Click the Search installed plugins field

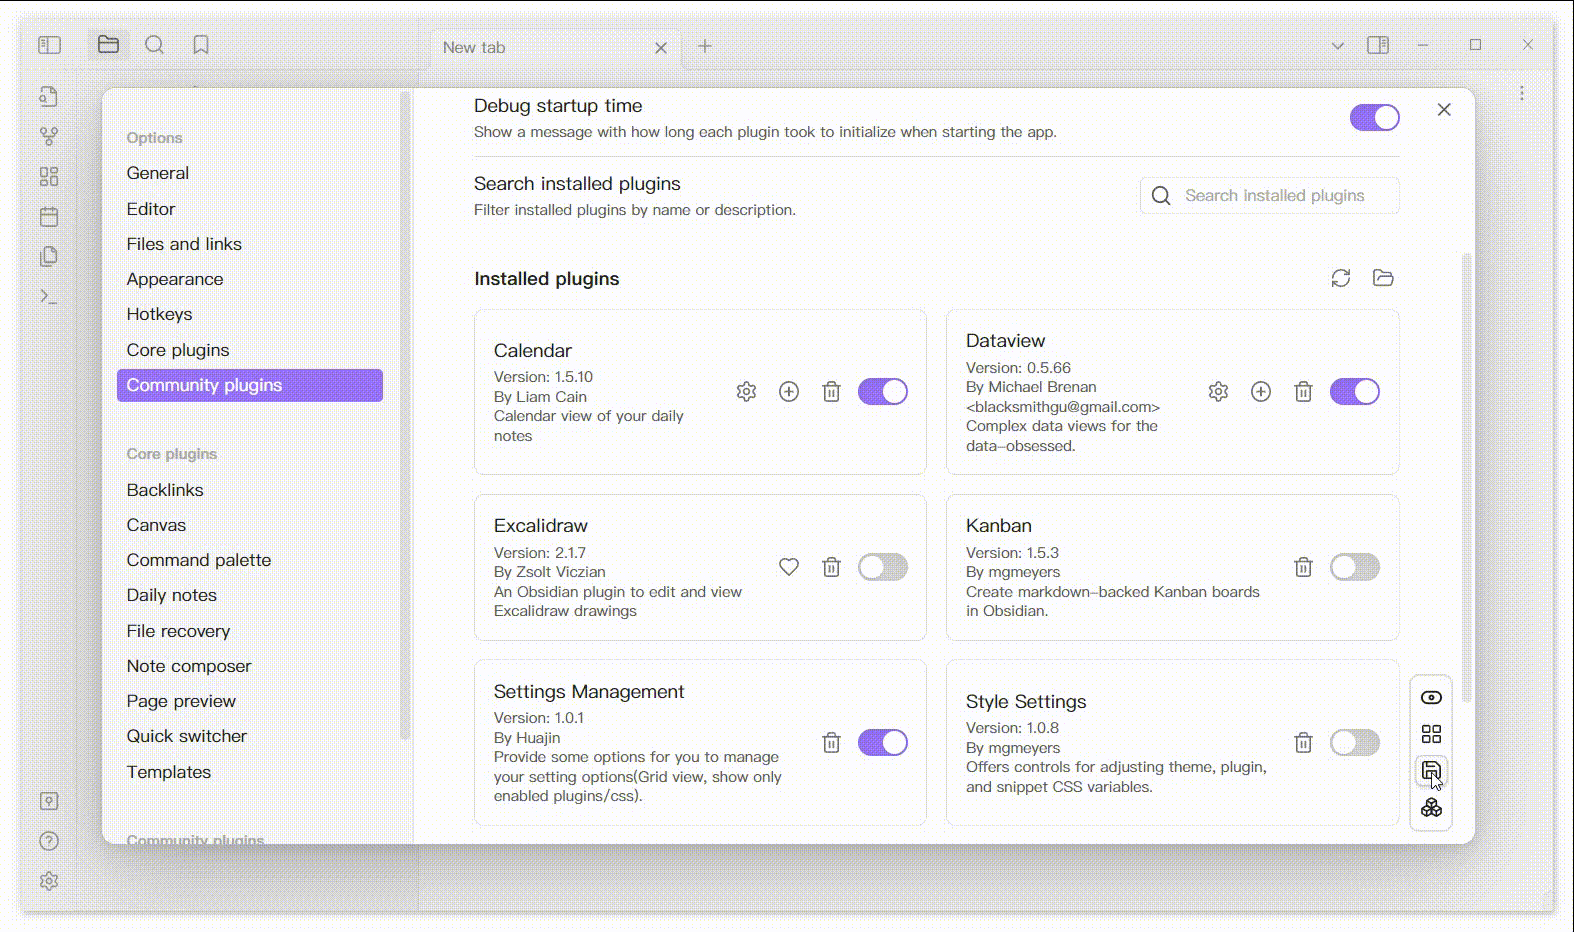[x=1269, y=195]
